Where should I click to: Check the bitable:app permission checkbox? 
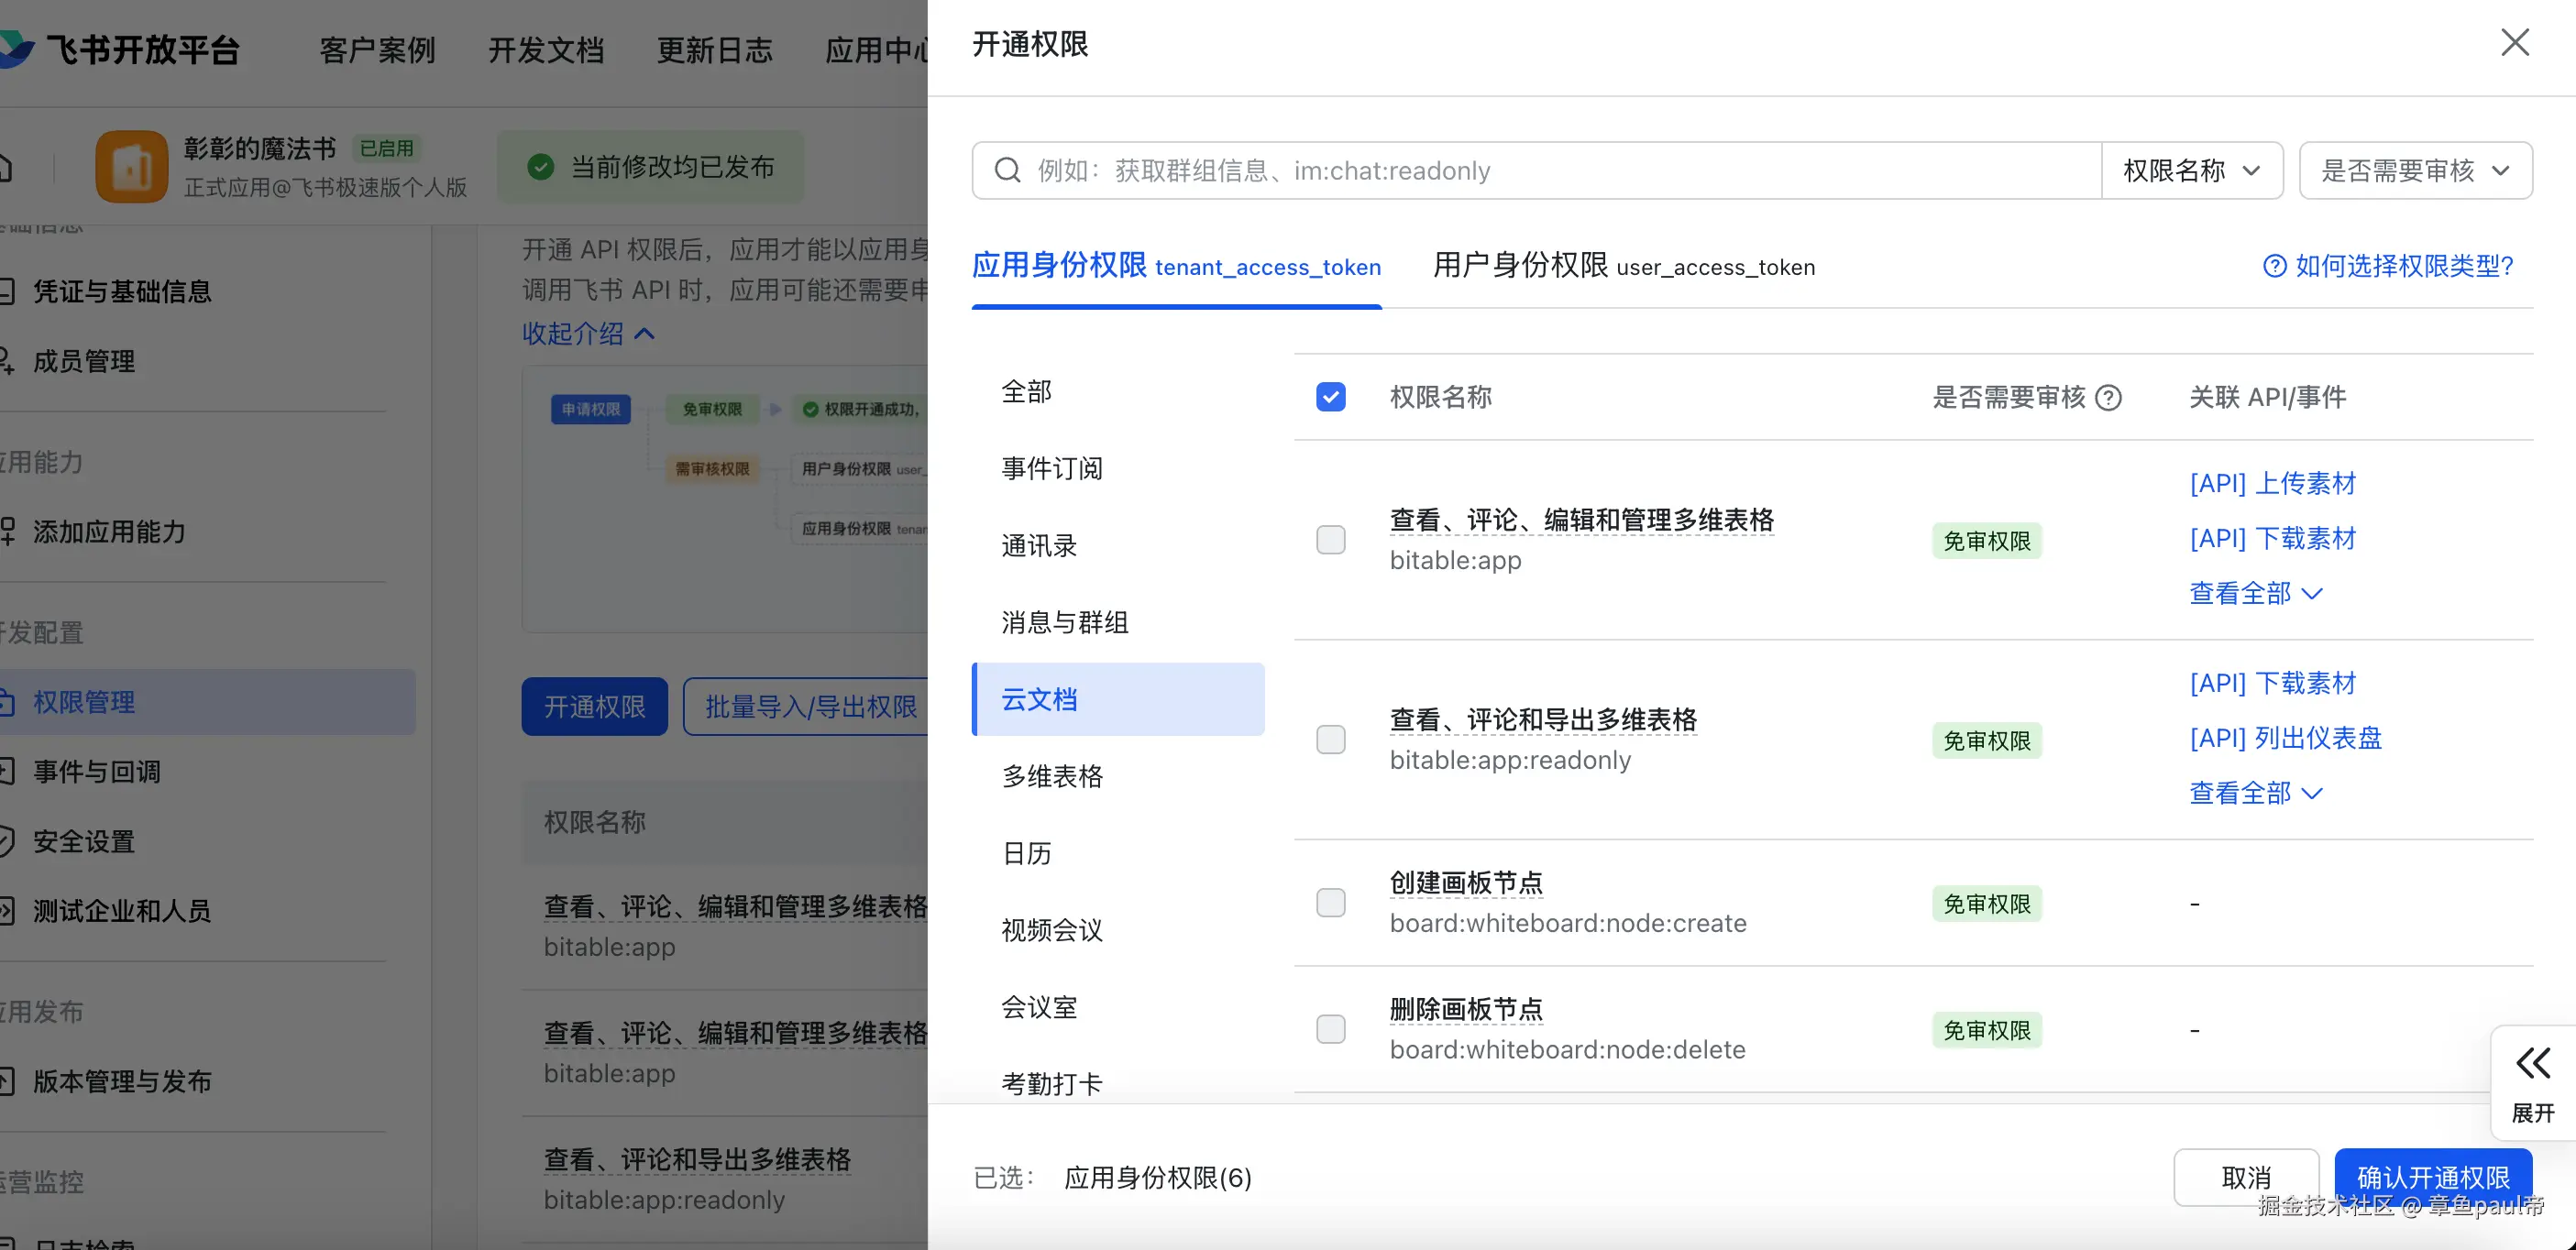pos(1330,540)
